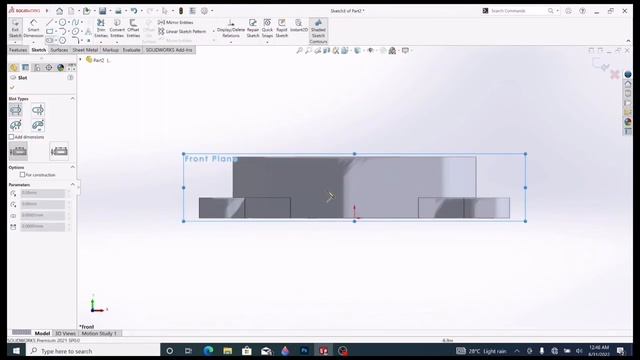Select the Spline sketch tool

tap(75, 22)
